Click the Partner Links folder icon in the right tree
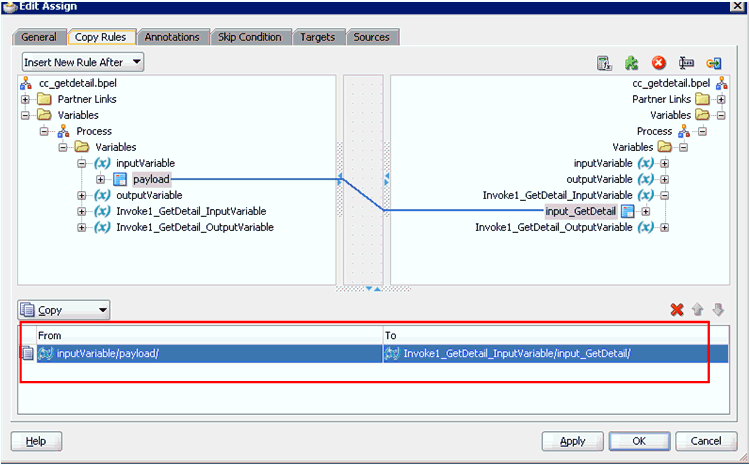Viewport: 749px width, 465px height. click(x=702, y=99)
